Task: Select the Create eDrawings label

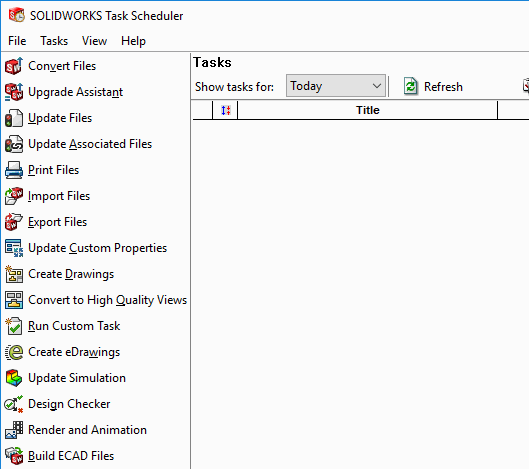Action: (74, 352)
